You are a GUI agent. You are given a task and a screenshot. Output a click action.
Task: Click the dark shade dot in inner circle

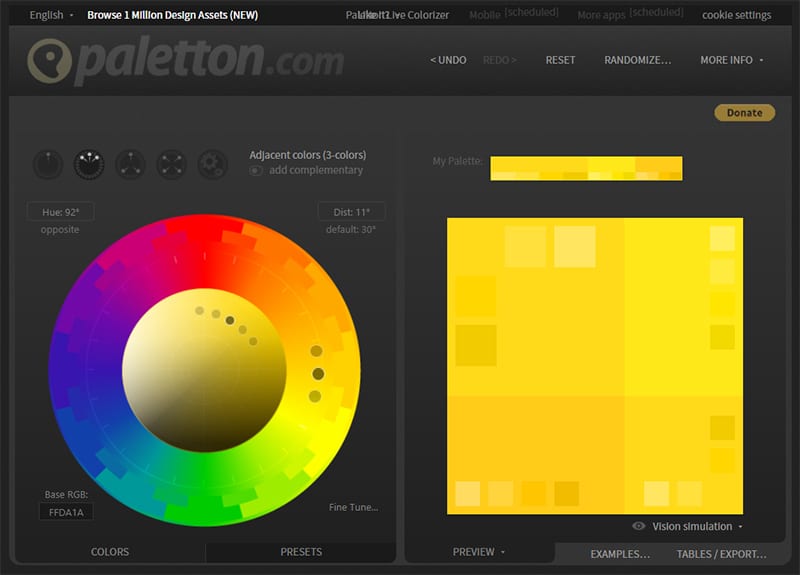[x=230, y=320]
